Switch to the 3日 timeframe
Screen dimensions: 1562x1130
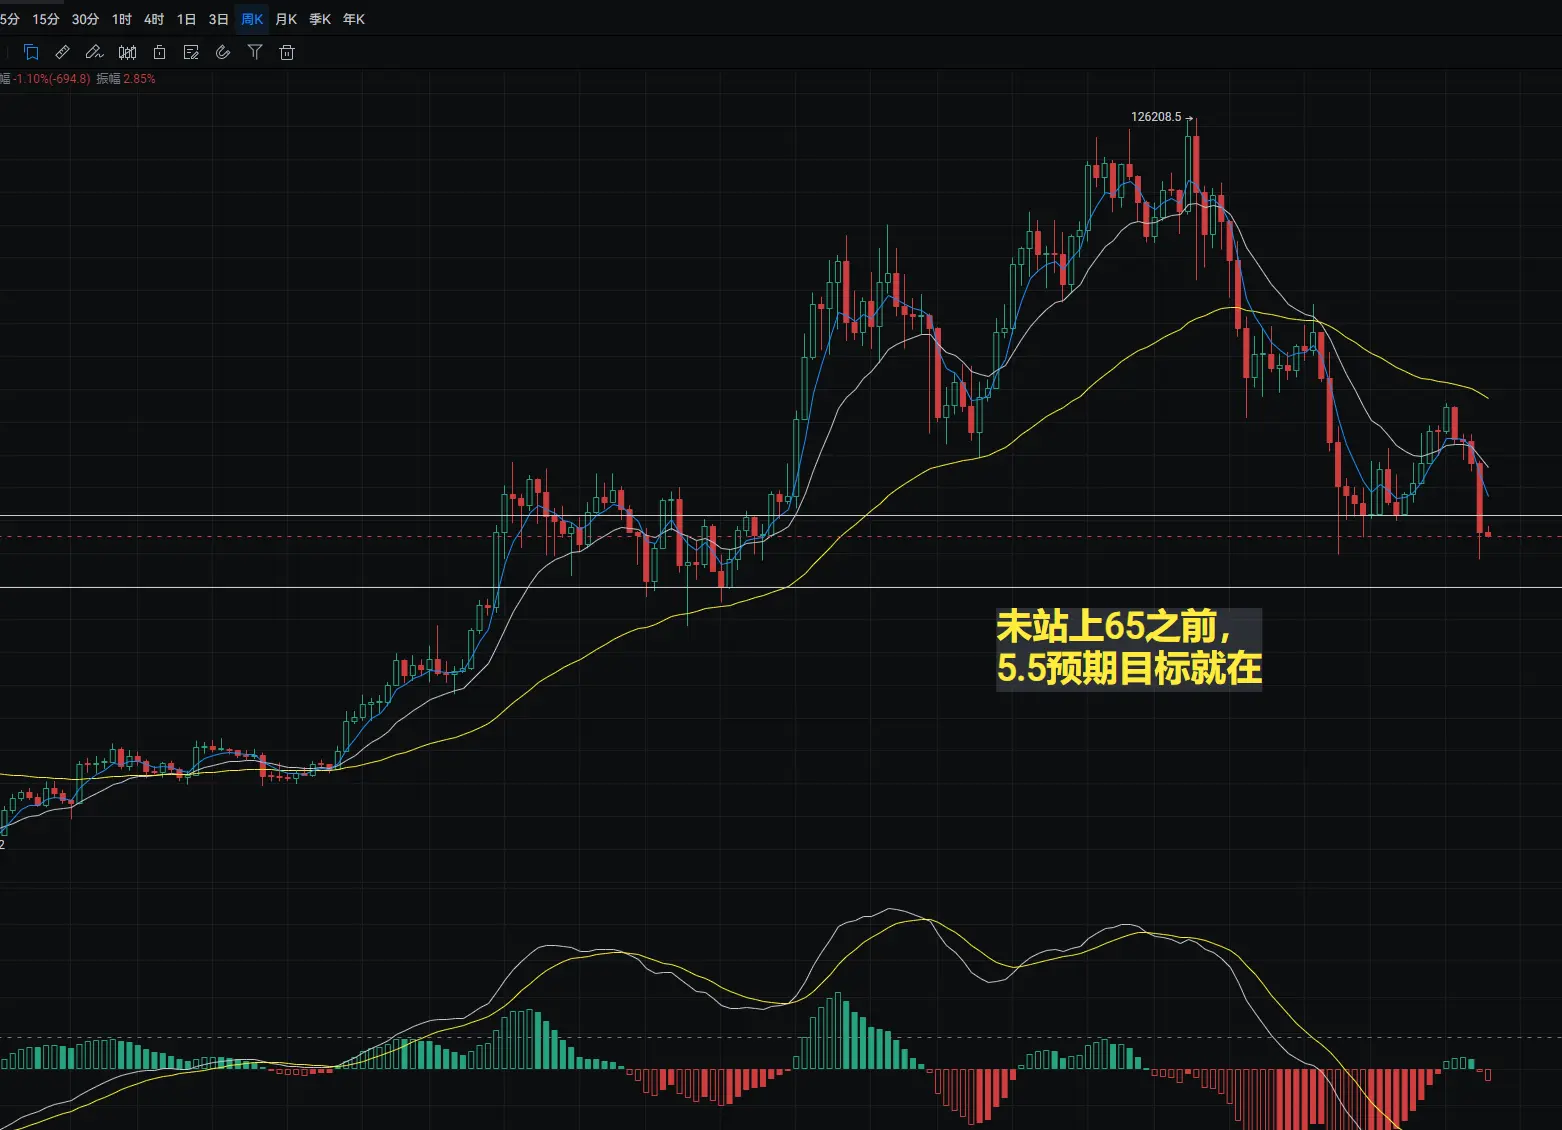coord(218,19)
